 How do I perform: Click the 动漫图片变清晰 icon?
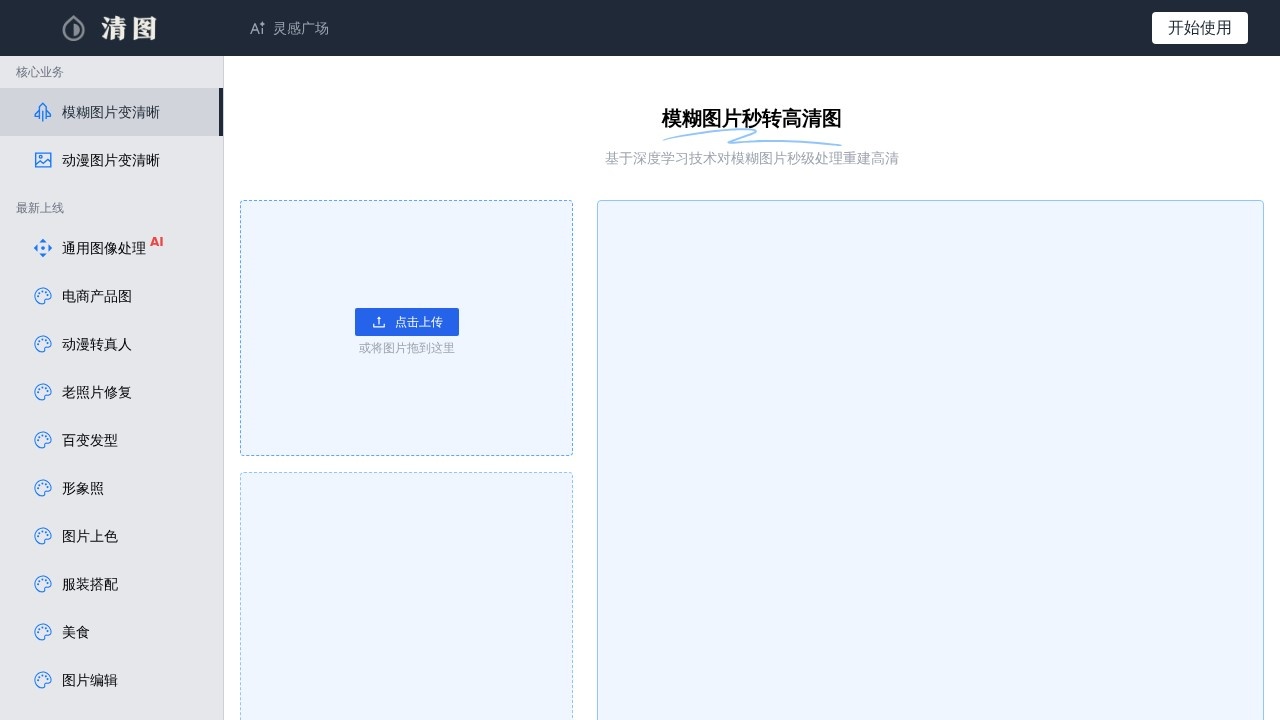point(42,160)
